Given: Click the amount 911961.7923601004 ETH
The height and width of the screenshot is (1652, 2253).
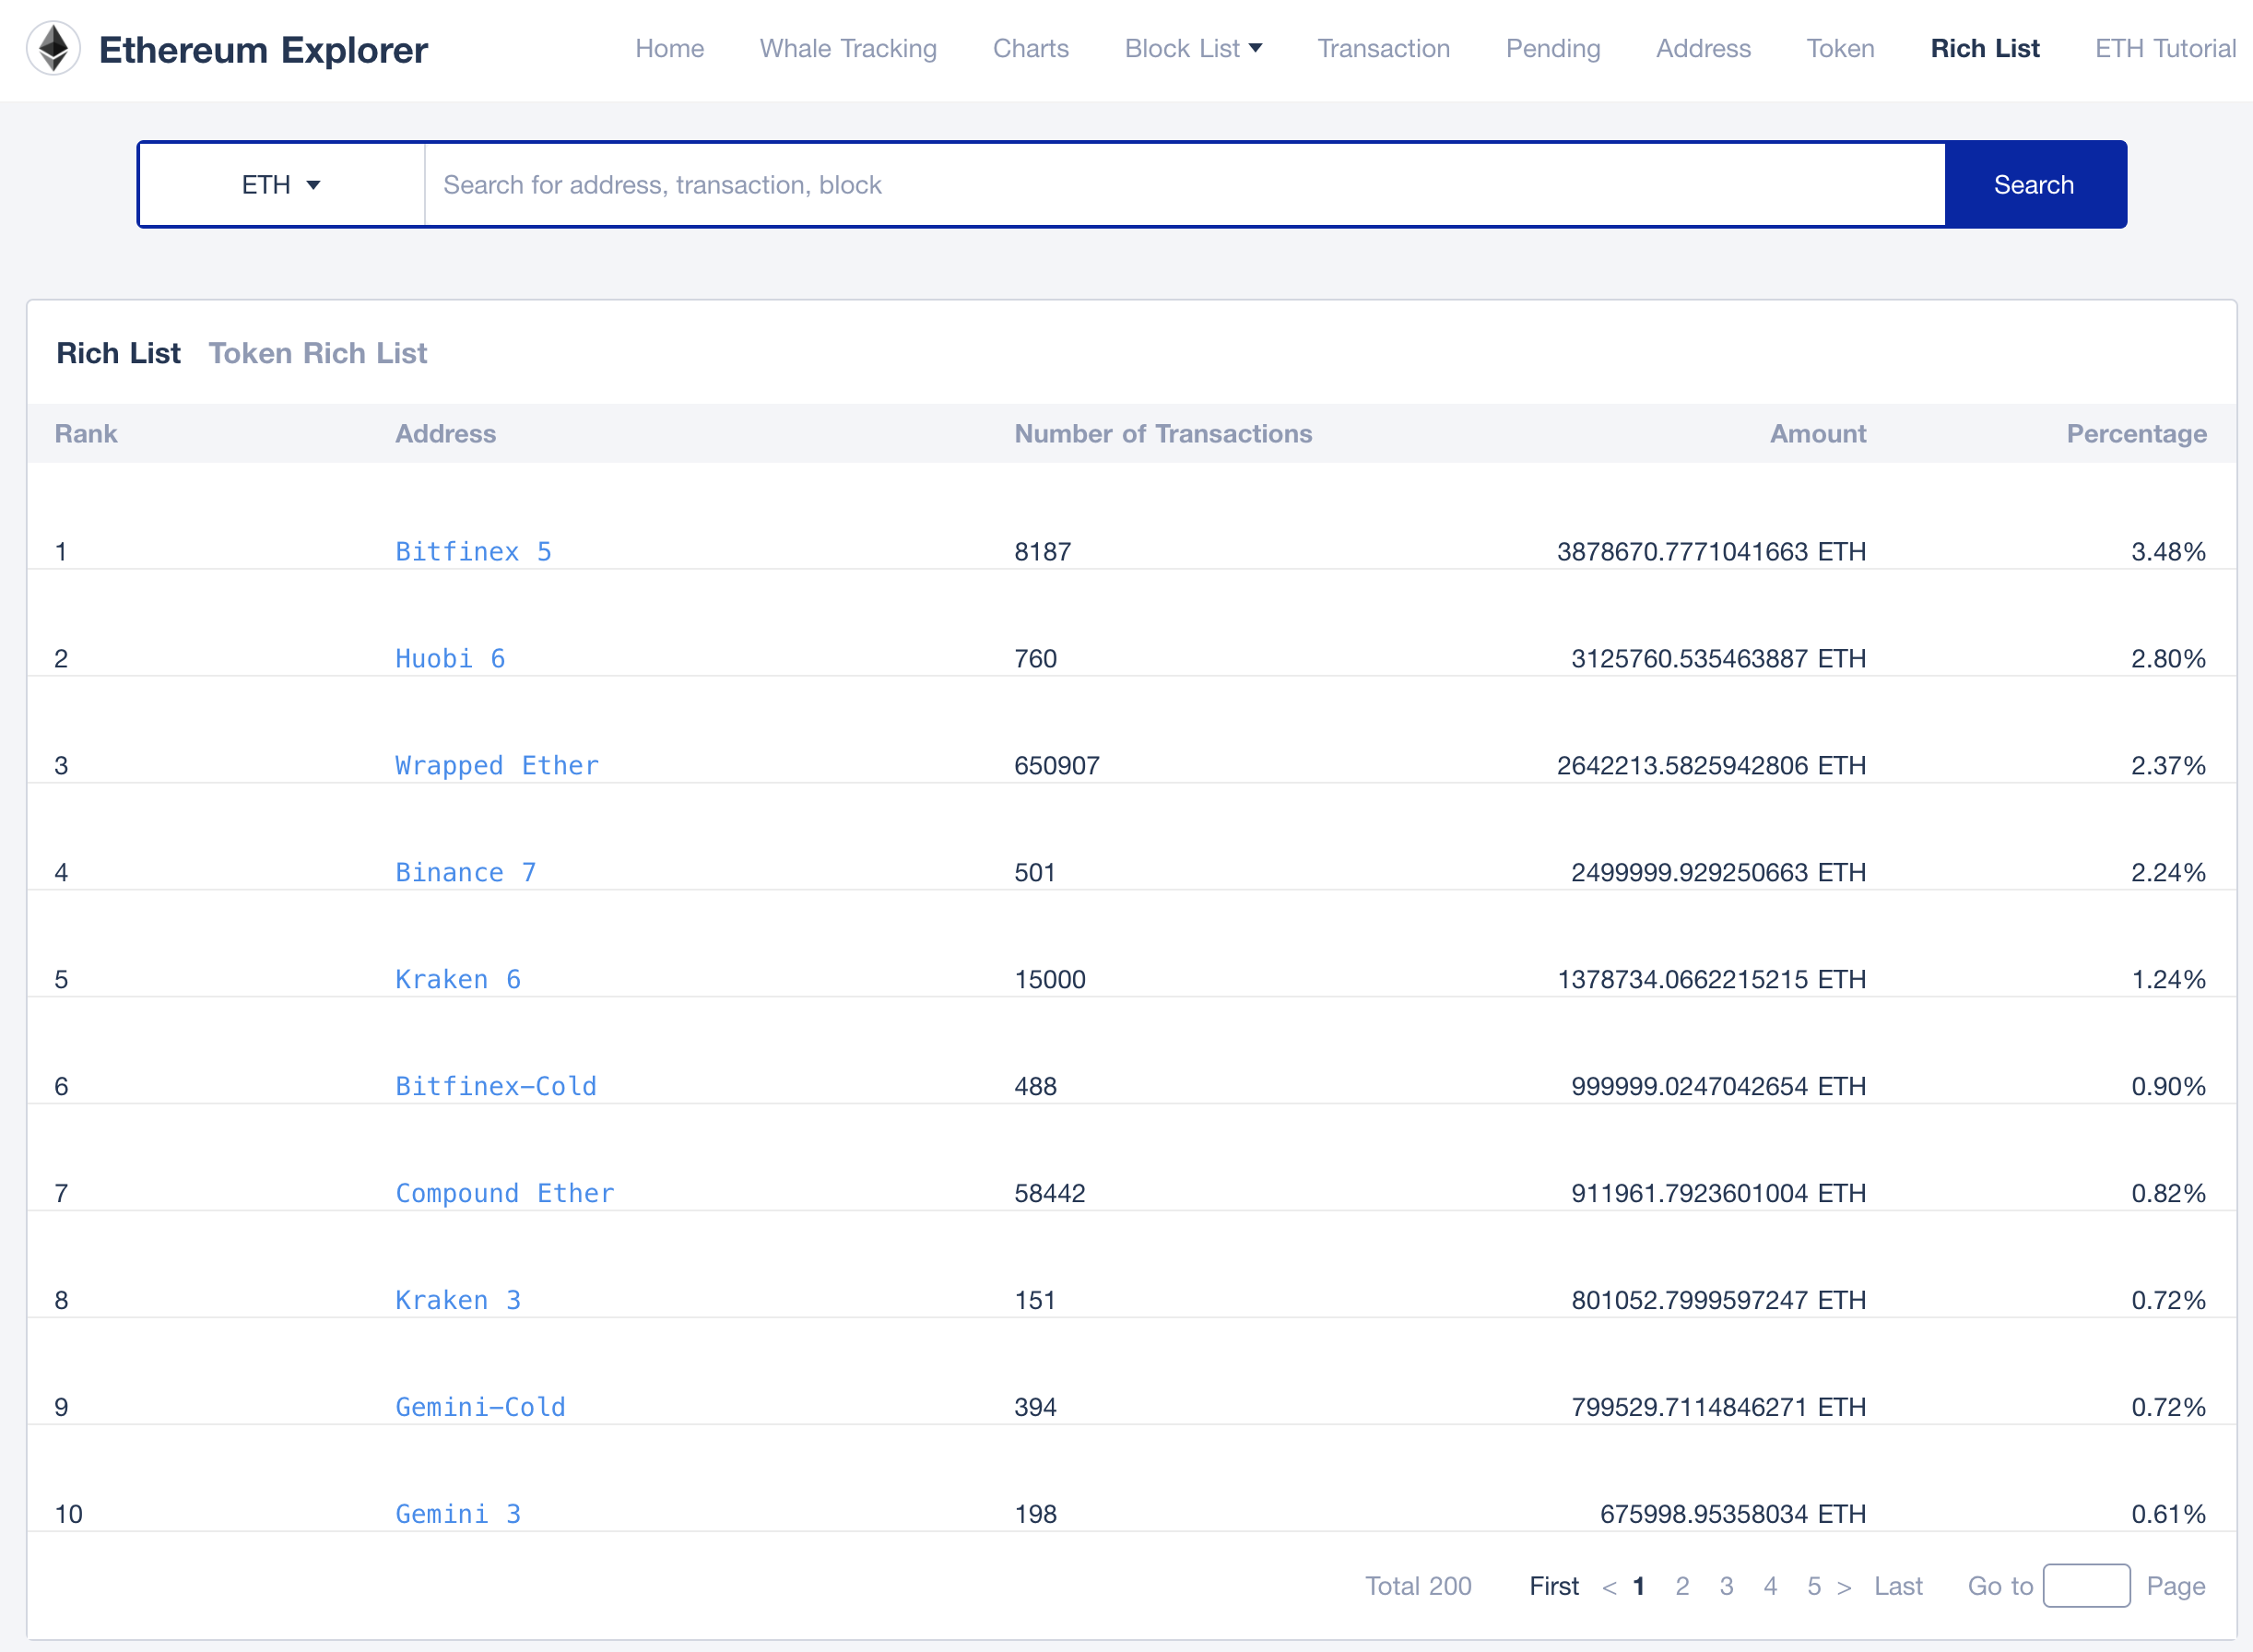Looking at the screenshot, I should tap(1718, 1193).
